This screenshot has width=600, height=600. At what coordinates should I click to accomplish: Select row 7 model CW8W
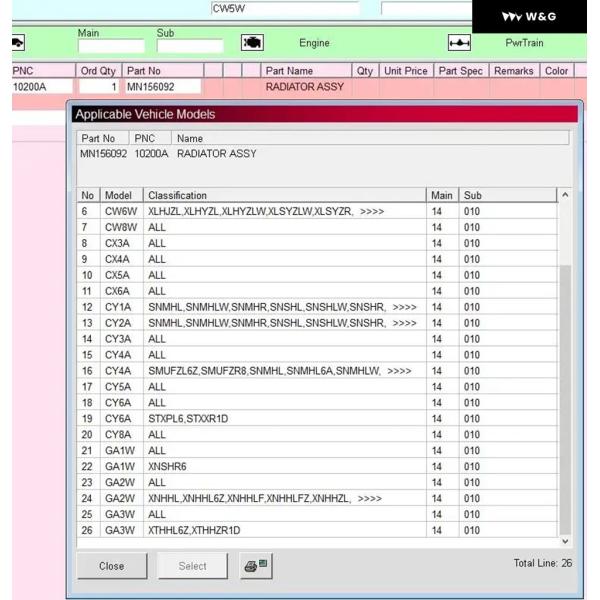pyautogui.click(x=317, y=227)
